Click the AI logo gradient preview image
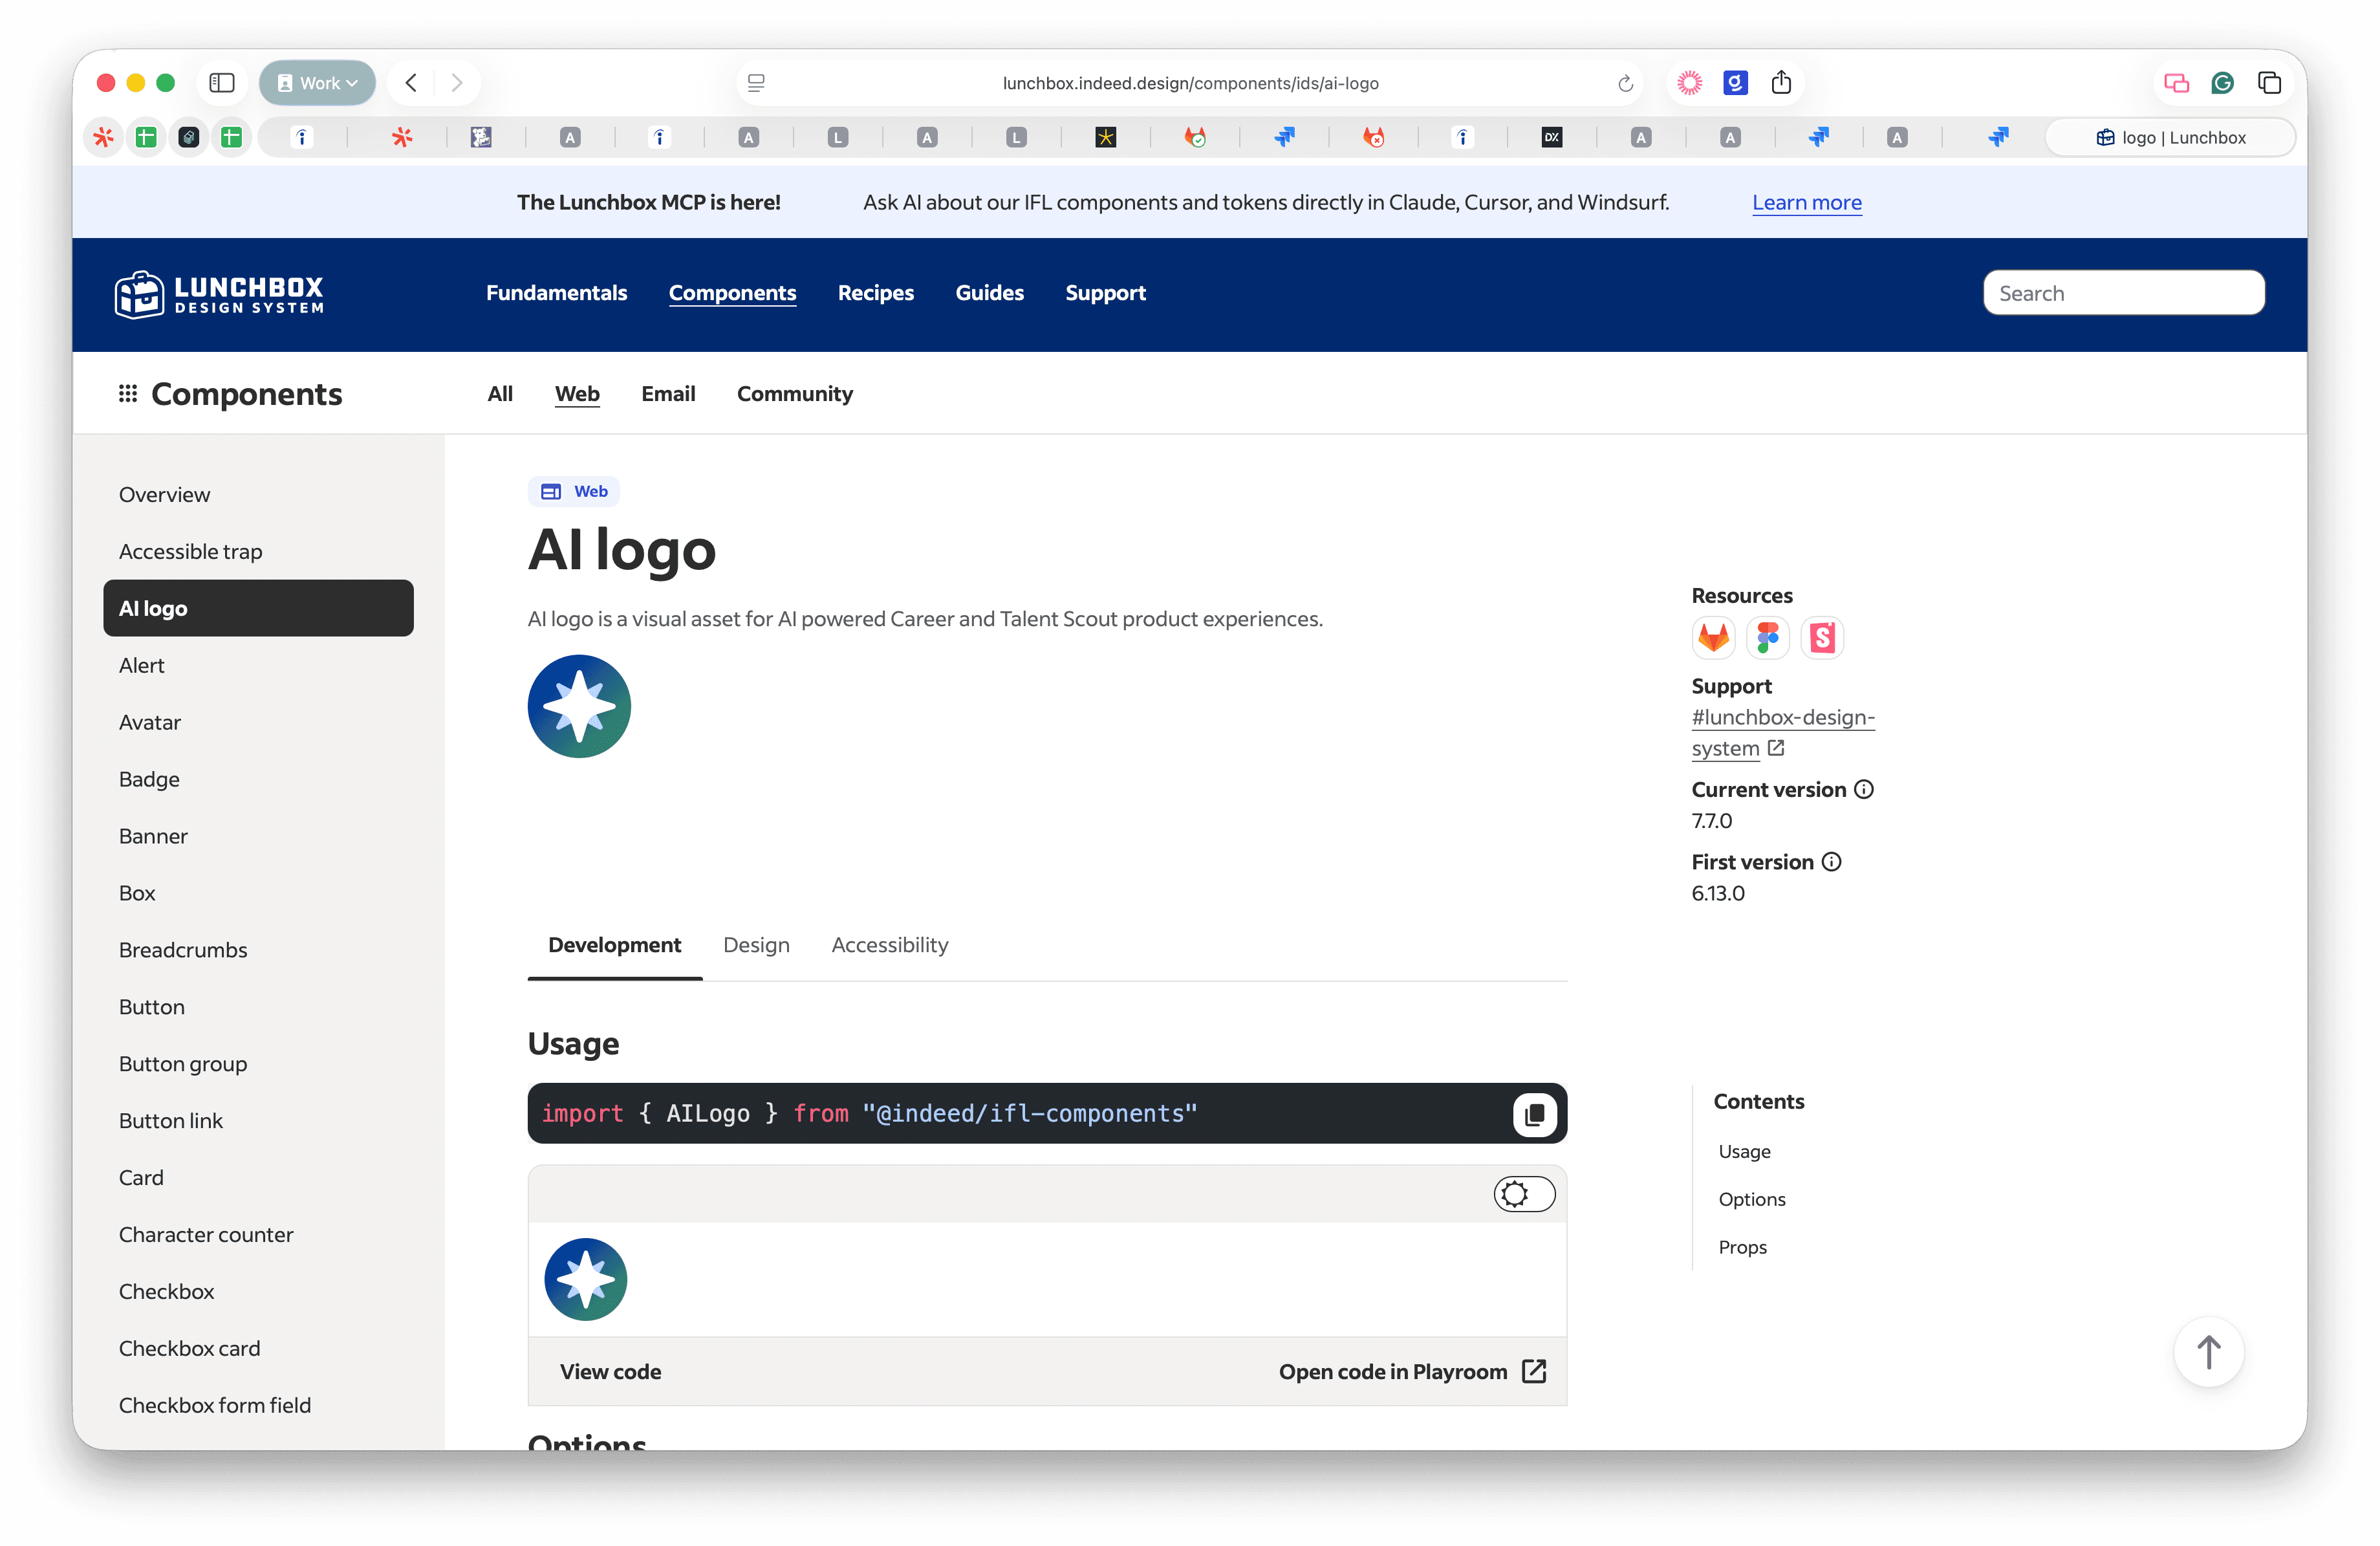 (x=579, y=707)
